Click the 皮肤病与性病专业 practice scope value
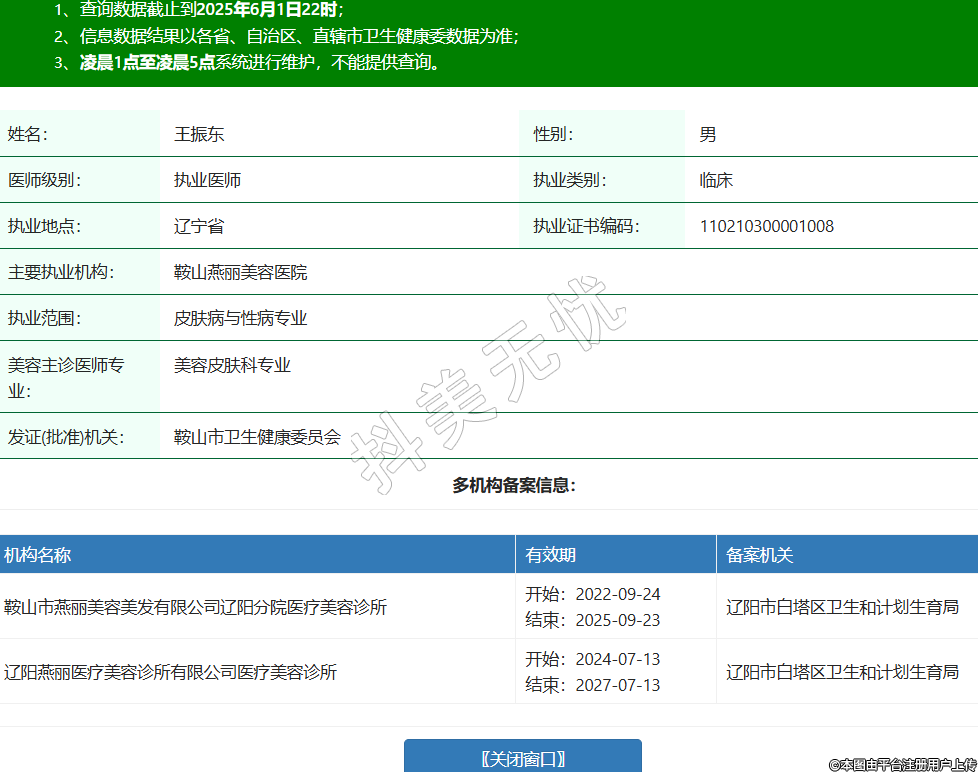Viewport: 978px width, 772px height. [240, 318]
